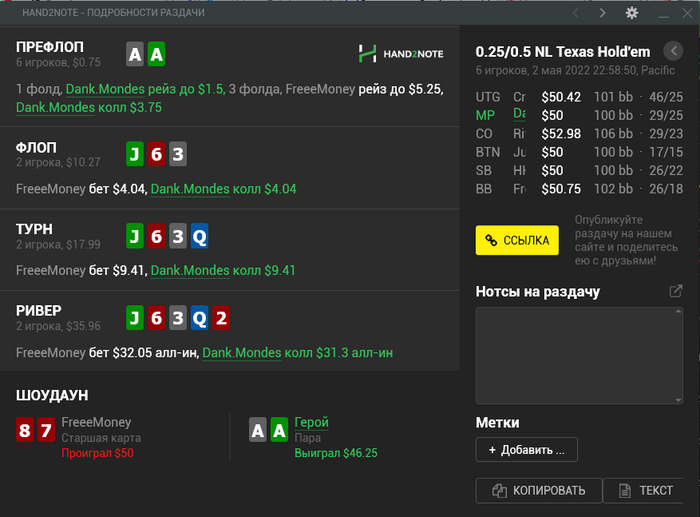The width and height of the screenshot is (700, 517).
Task: Click the notes scrollbar up arrow
Action: pos(679,311)
